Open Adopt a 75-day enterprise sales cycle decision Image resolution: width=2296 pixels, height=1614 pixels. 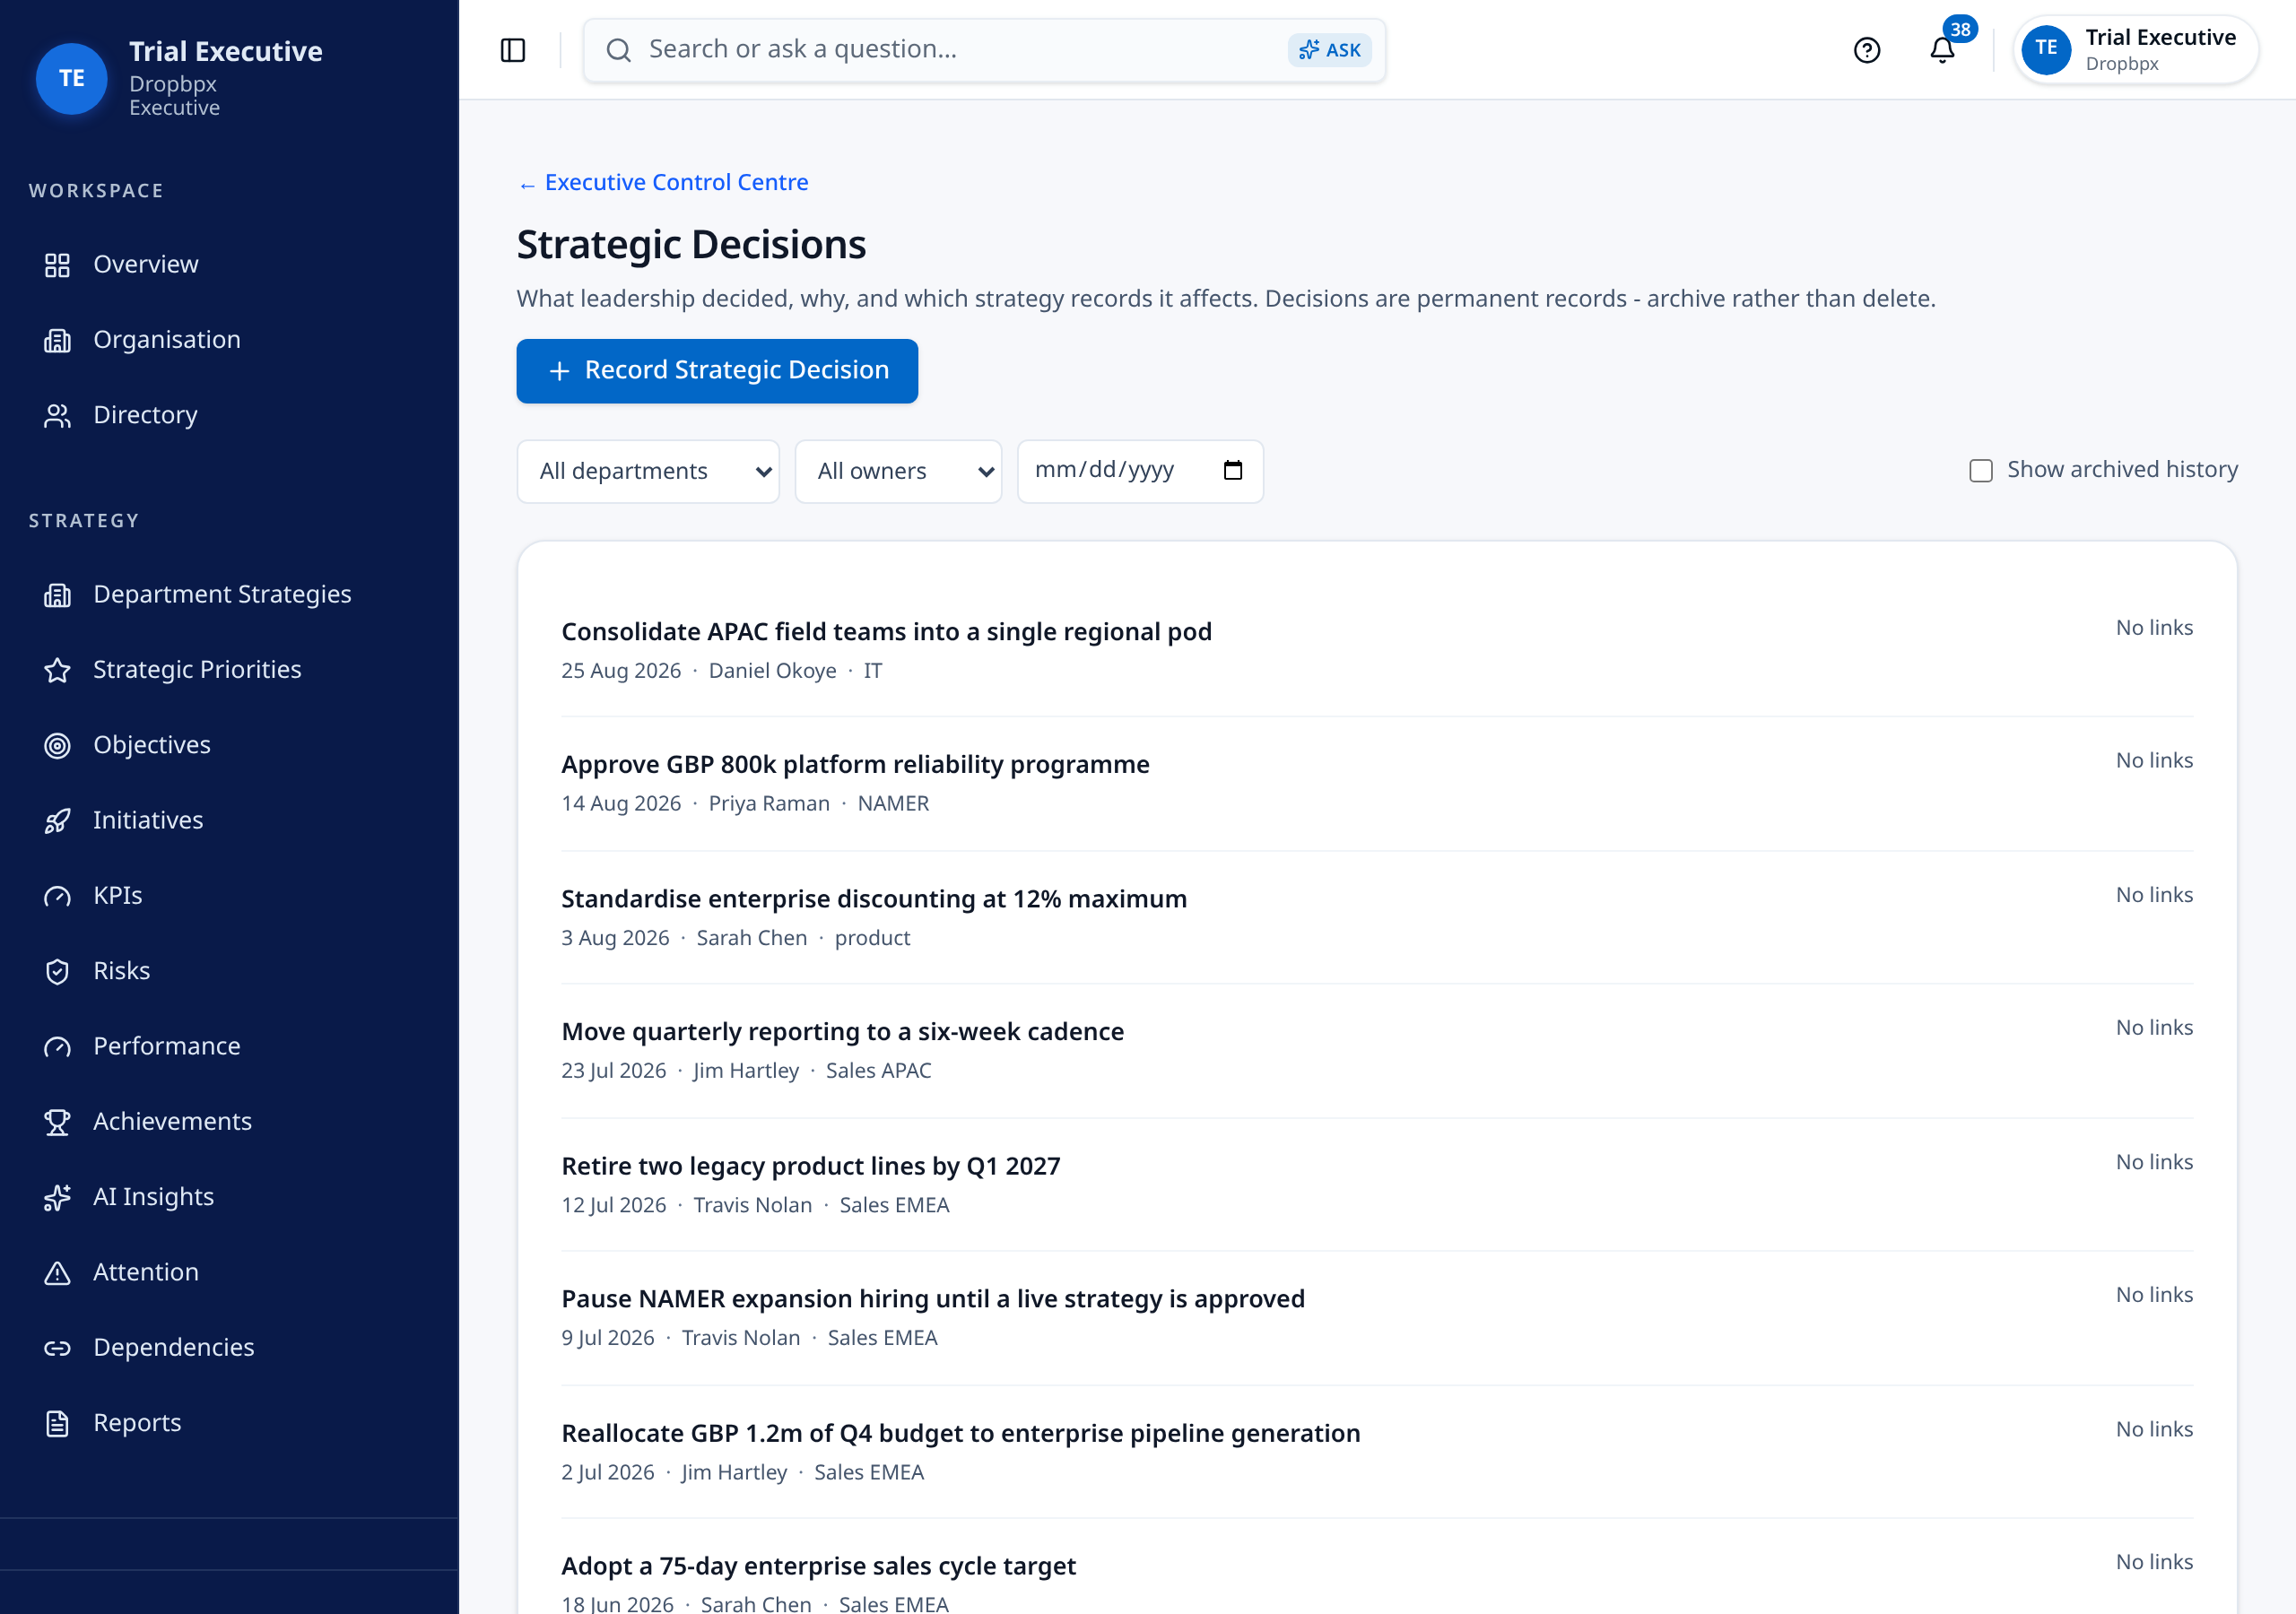click(x=818, y=1567)
